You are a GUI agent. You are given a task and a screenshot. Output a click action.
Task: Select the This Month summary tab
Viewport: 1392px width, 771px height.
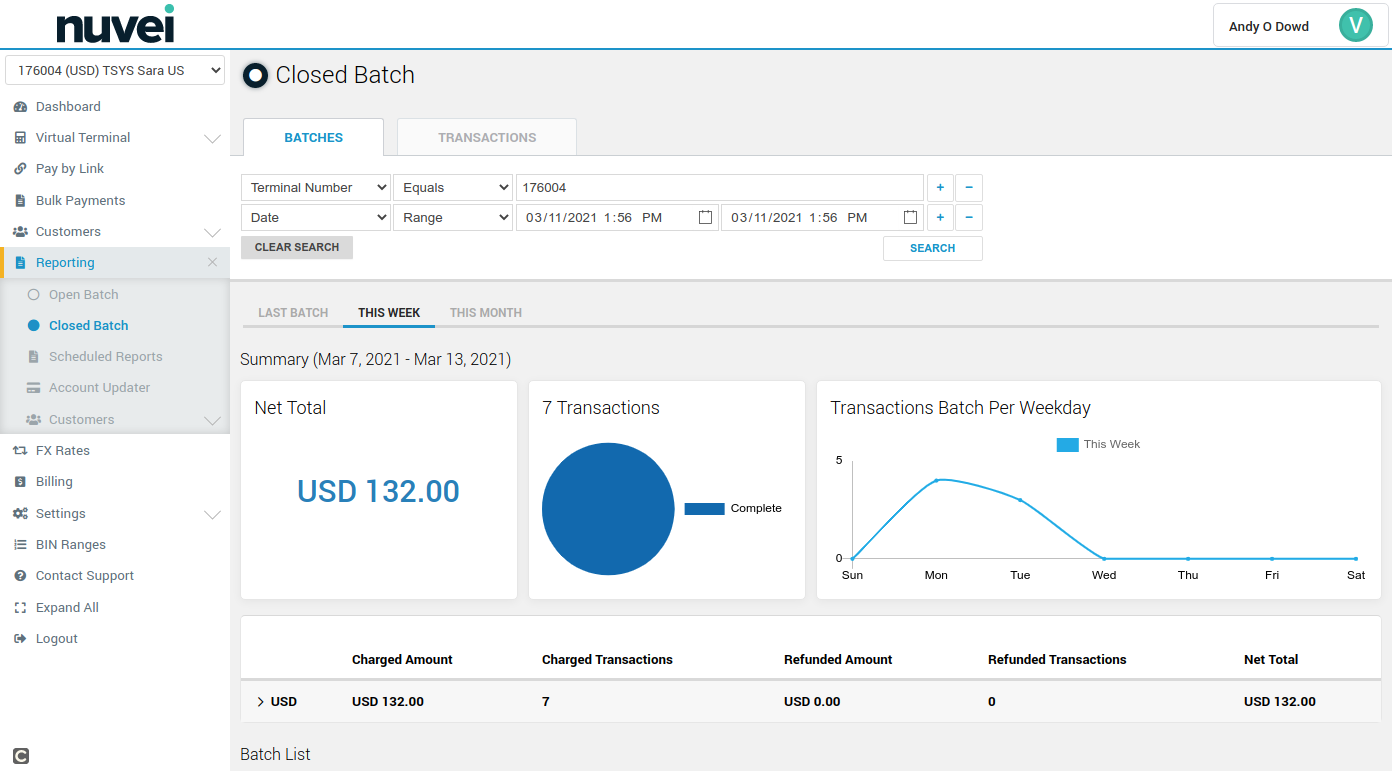click(485, 313)
